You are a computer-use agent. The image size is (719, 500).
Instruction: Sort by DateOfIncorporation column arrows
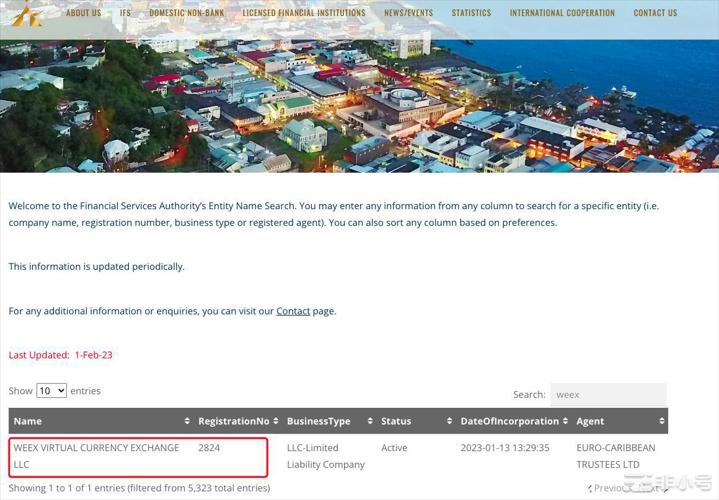click(565, 421)
